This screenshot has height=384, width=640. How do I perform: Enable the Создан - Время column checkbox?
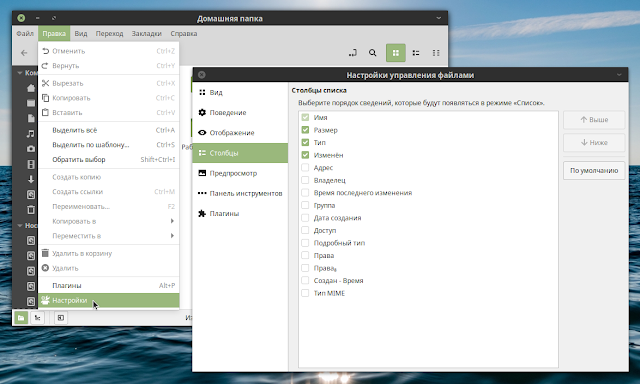(x=305, y=280)
